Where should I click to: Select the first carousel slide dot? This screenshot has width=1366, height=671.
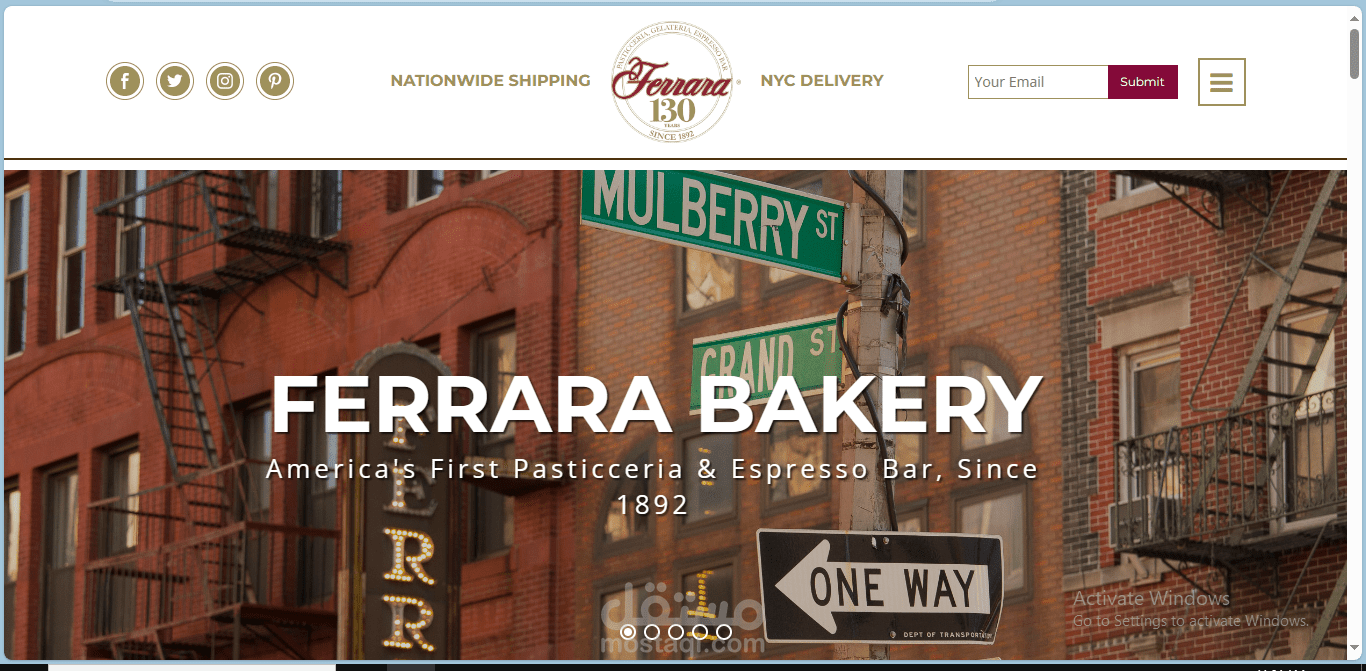pos(628,632)
